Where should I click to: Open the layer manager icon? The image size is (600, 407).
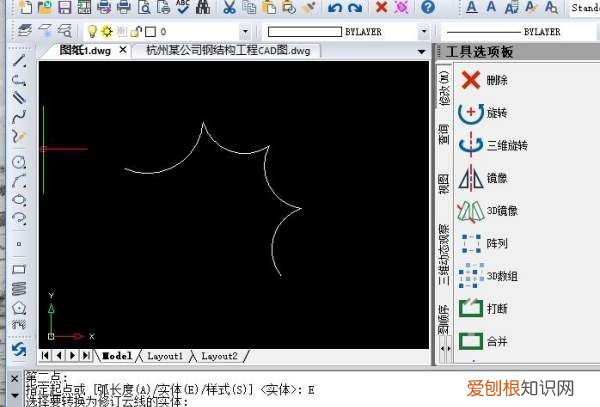click(x=25, y=31)
